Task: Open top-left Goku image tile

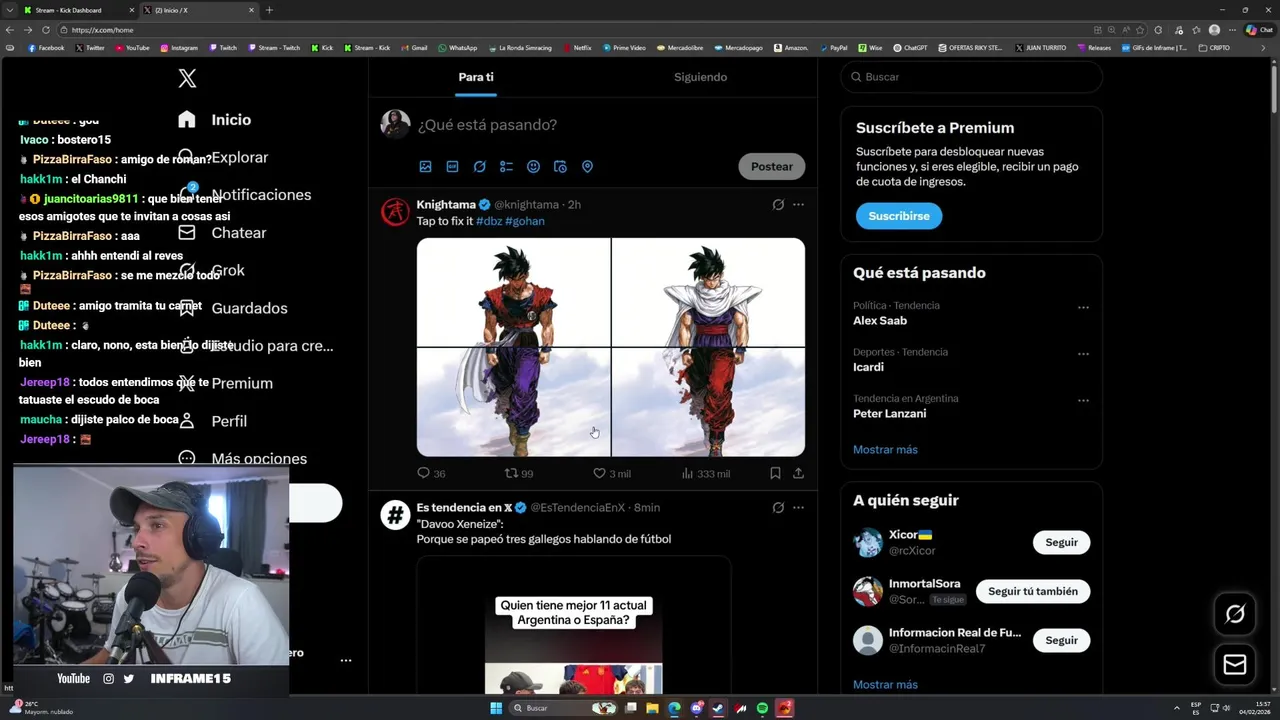Action: [x=513, y=292]
